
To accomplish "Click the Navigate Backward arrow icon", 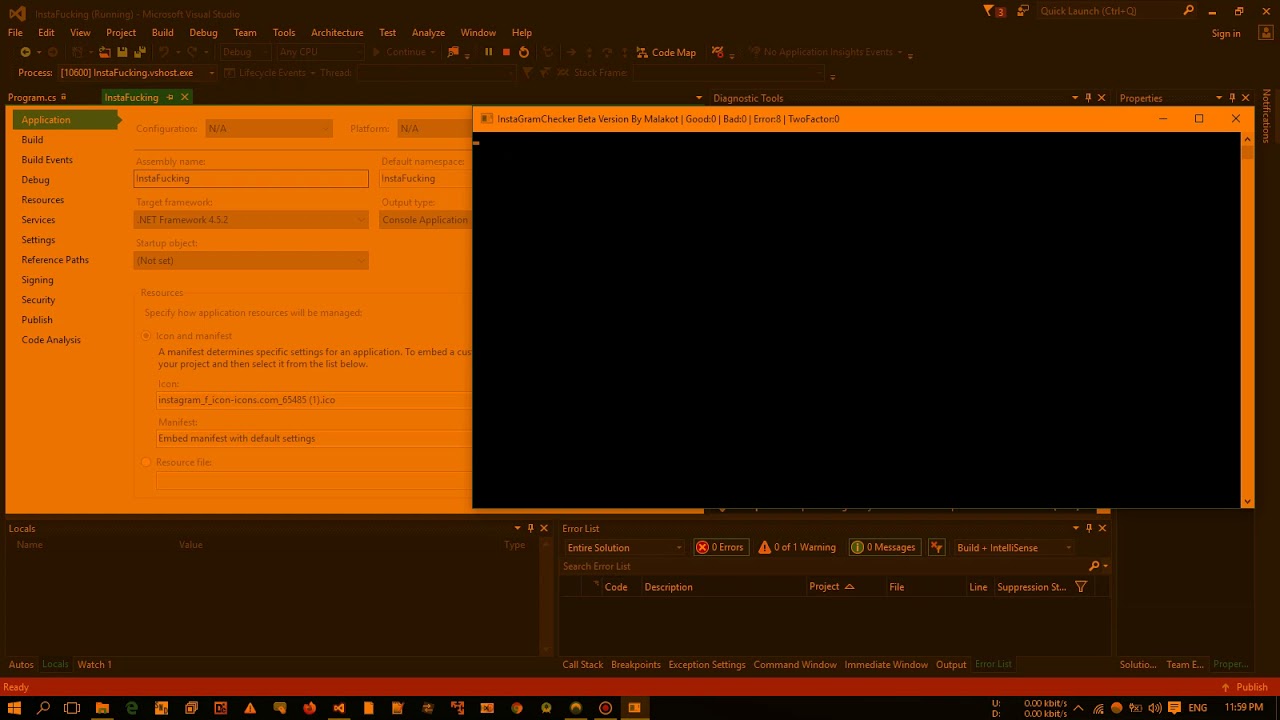I will click(x=25, y=52).
